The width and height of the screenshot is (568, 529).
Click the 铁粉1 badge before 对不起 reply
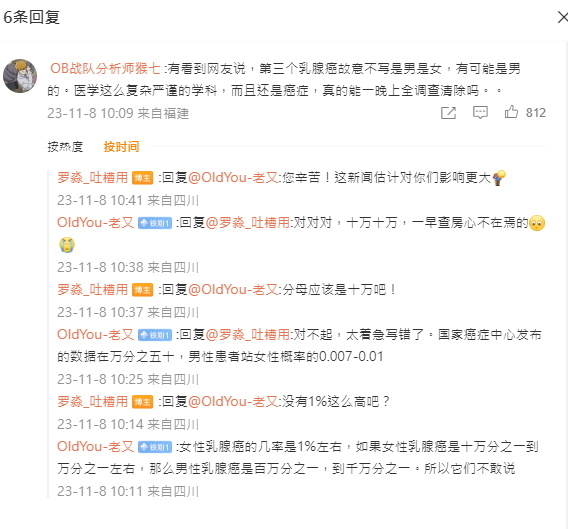tap(155, 335)
